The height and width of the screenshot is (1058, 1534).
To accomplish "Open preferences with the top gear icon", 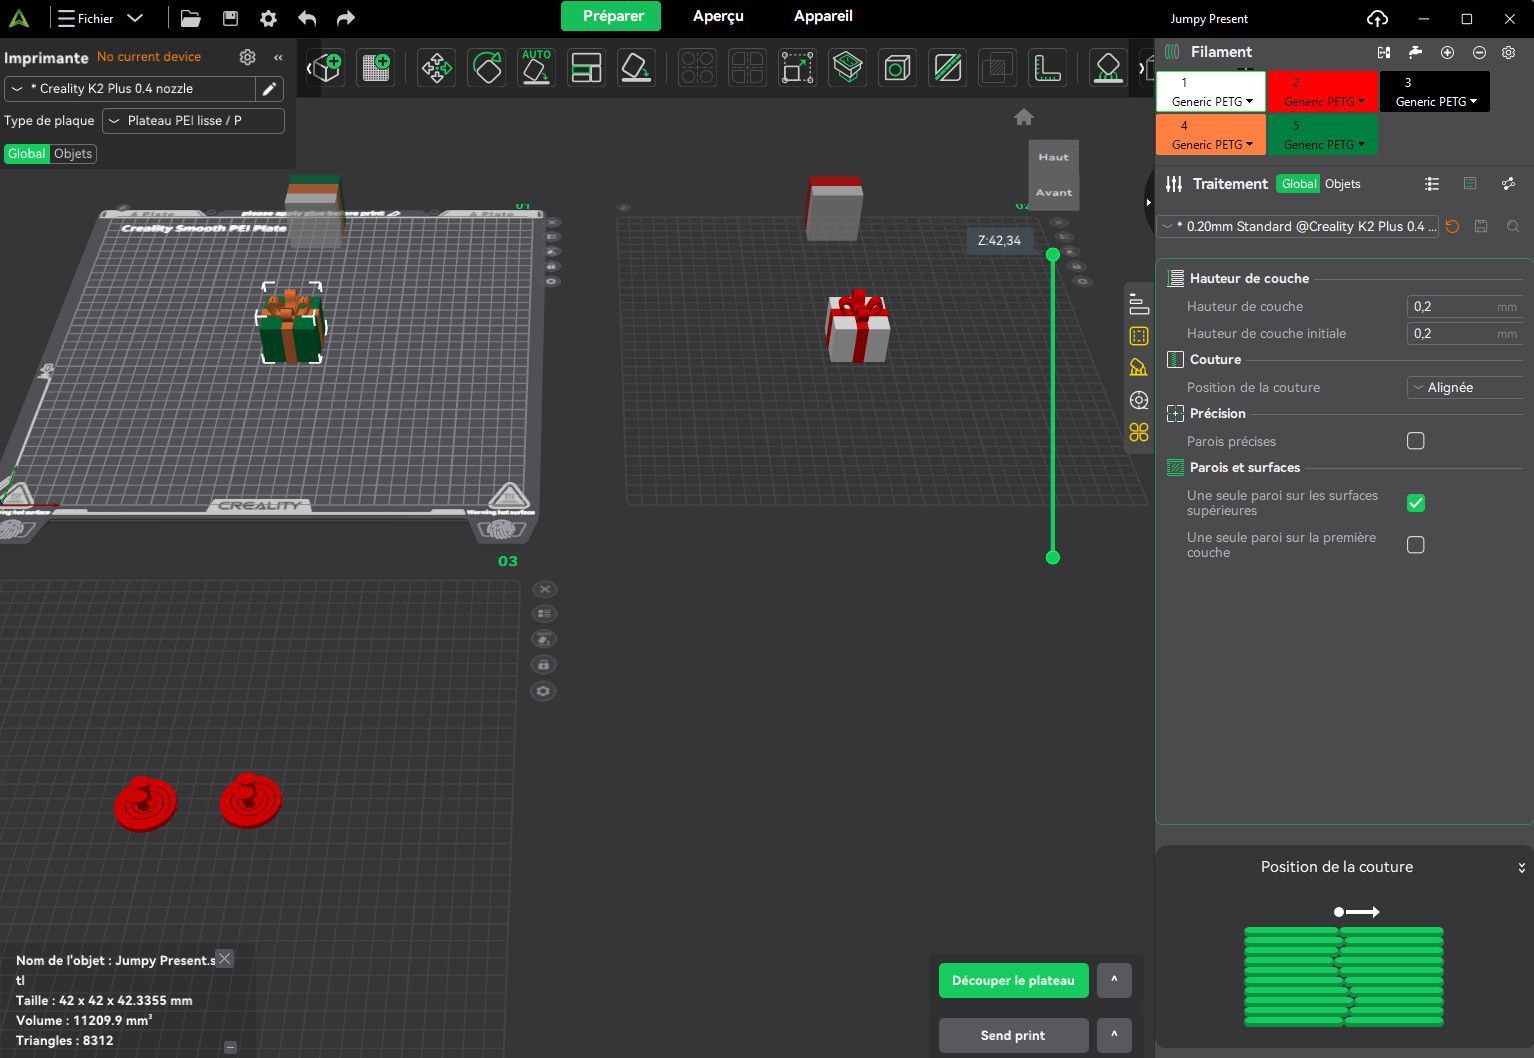I will pos(268,18).
